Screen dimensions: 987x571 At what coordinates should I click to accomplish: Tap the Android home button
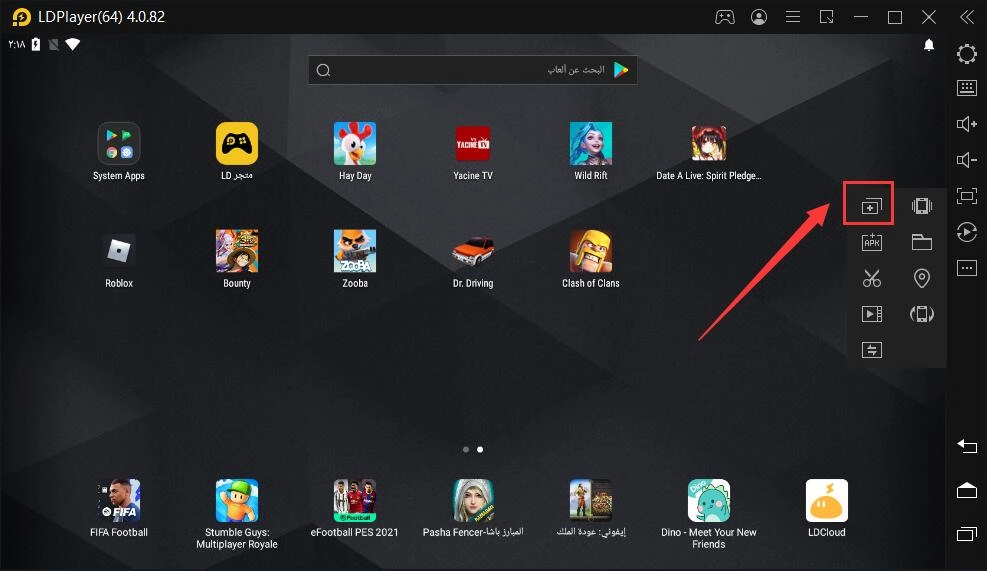tap(967, 490)
